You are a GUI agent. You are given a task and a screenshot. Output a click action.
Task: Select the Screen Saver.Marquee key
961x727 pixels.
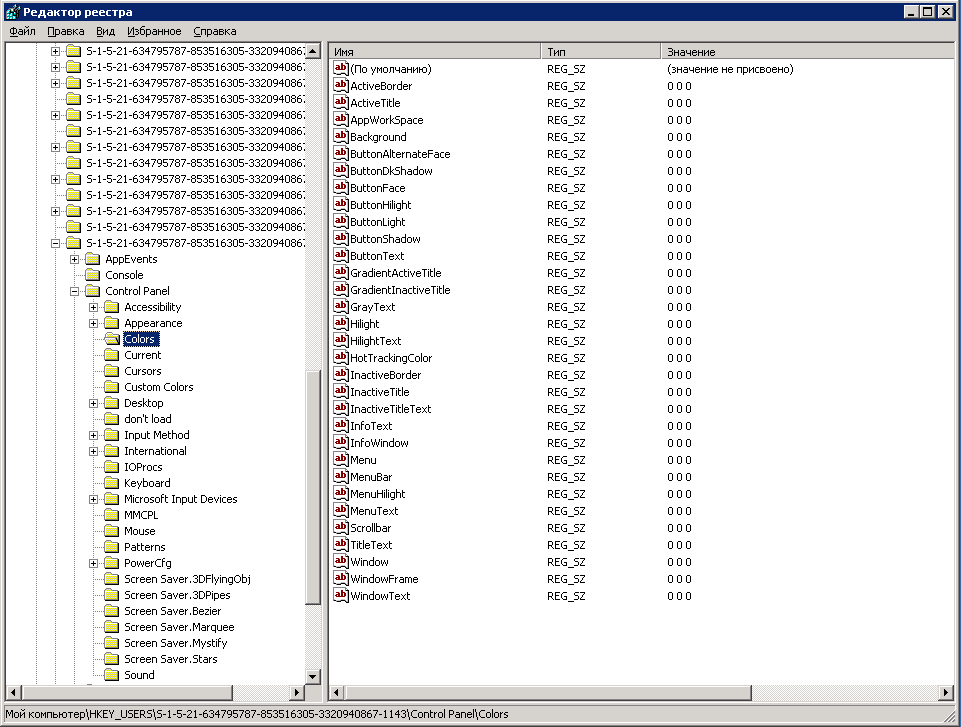[x=179, y=626]
